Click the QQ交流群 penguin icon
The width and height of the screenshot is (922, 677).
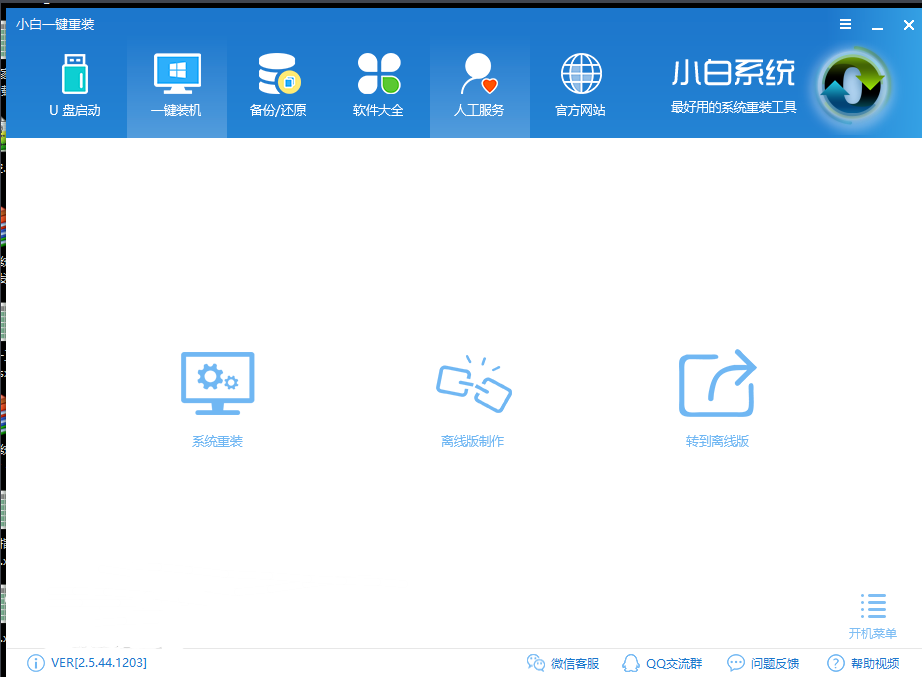[631, 662]
